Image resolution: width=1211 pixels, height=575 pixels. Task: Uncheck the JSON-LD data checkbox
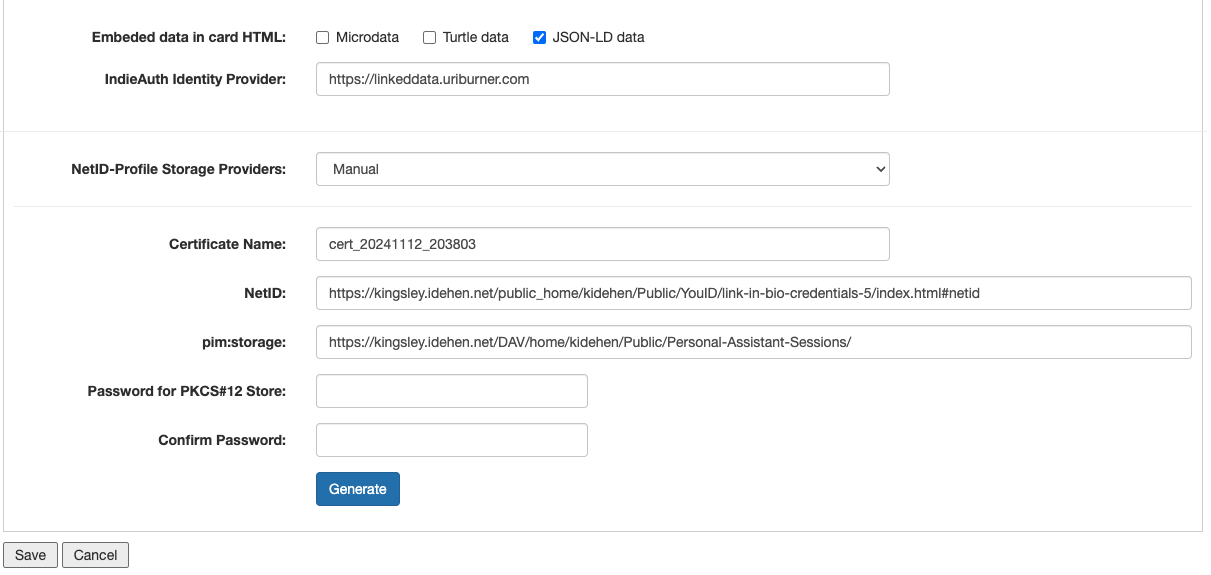[x=539, y=38]
